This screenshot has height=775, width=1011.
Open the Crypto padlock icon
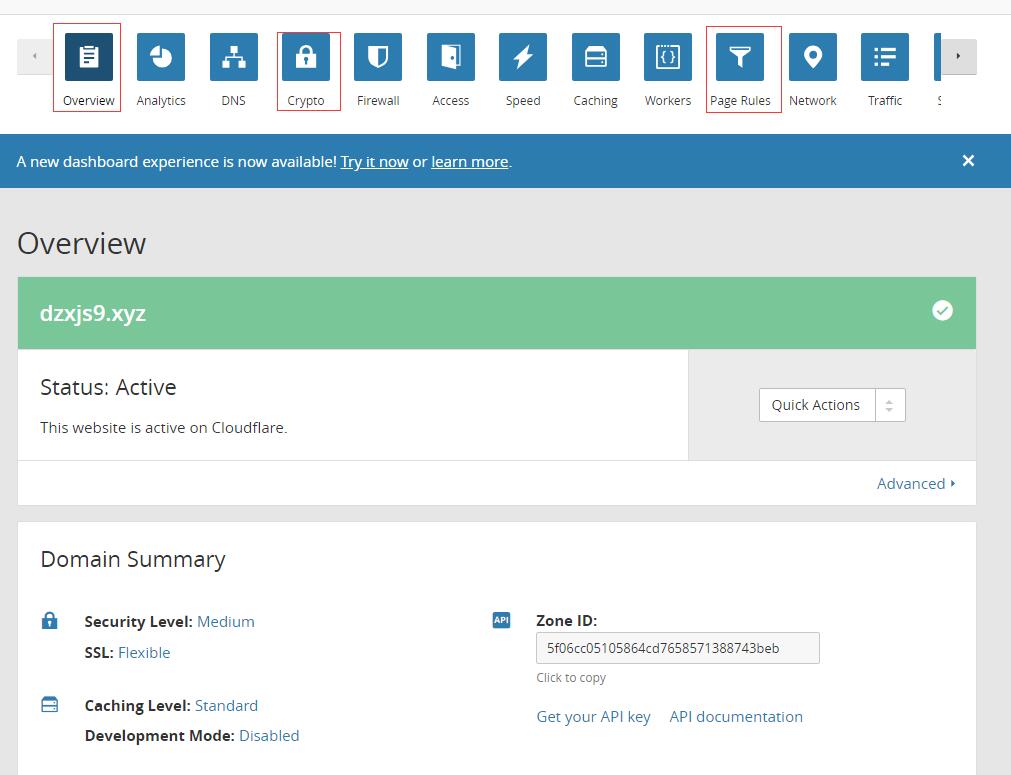coord(306,57)
